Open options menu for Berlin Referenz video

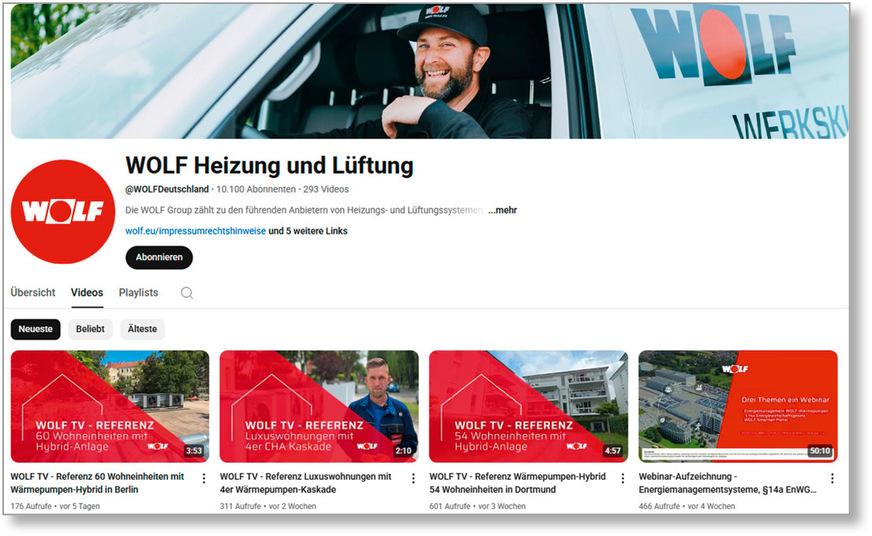(x=204, y=478)
